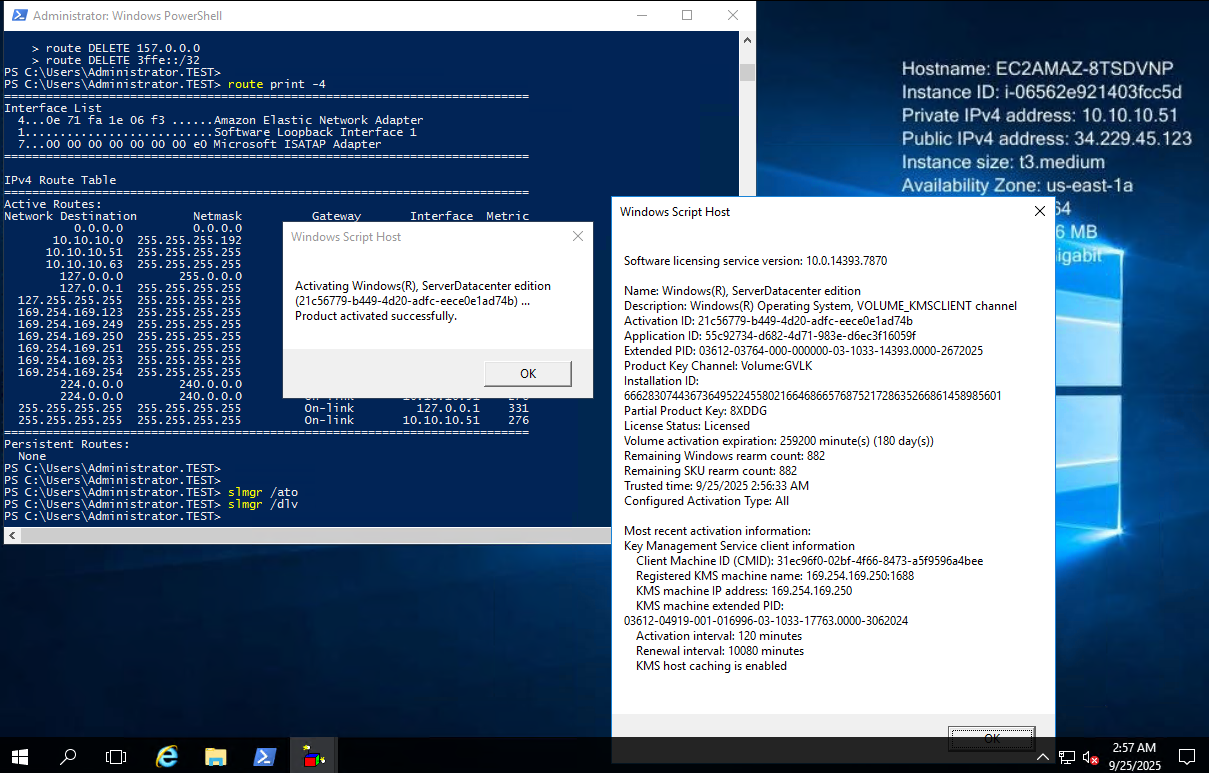Open network status tray icon
Screen dimensions: 1209x773
[x=1068, y=756]
